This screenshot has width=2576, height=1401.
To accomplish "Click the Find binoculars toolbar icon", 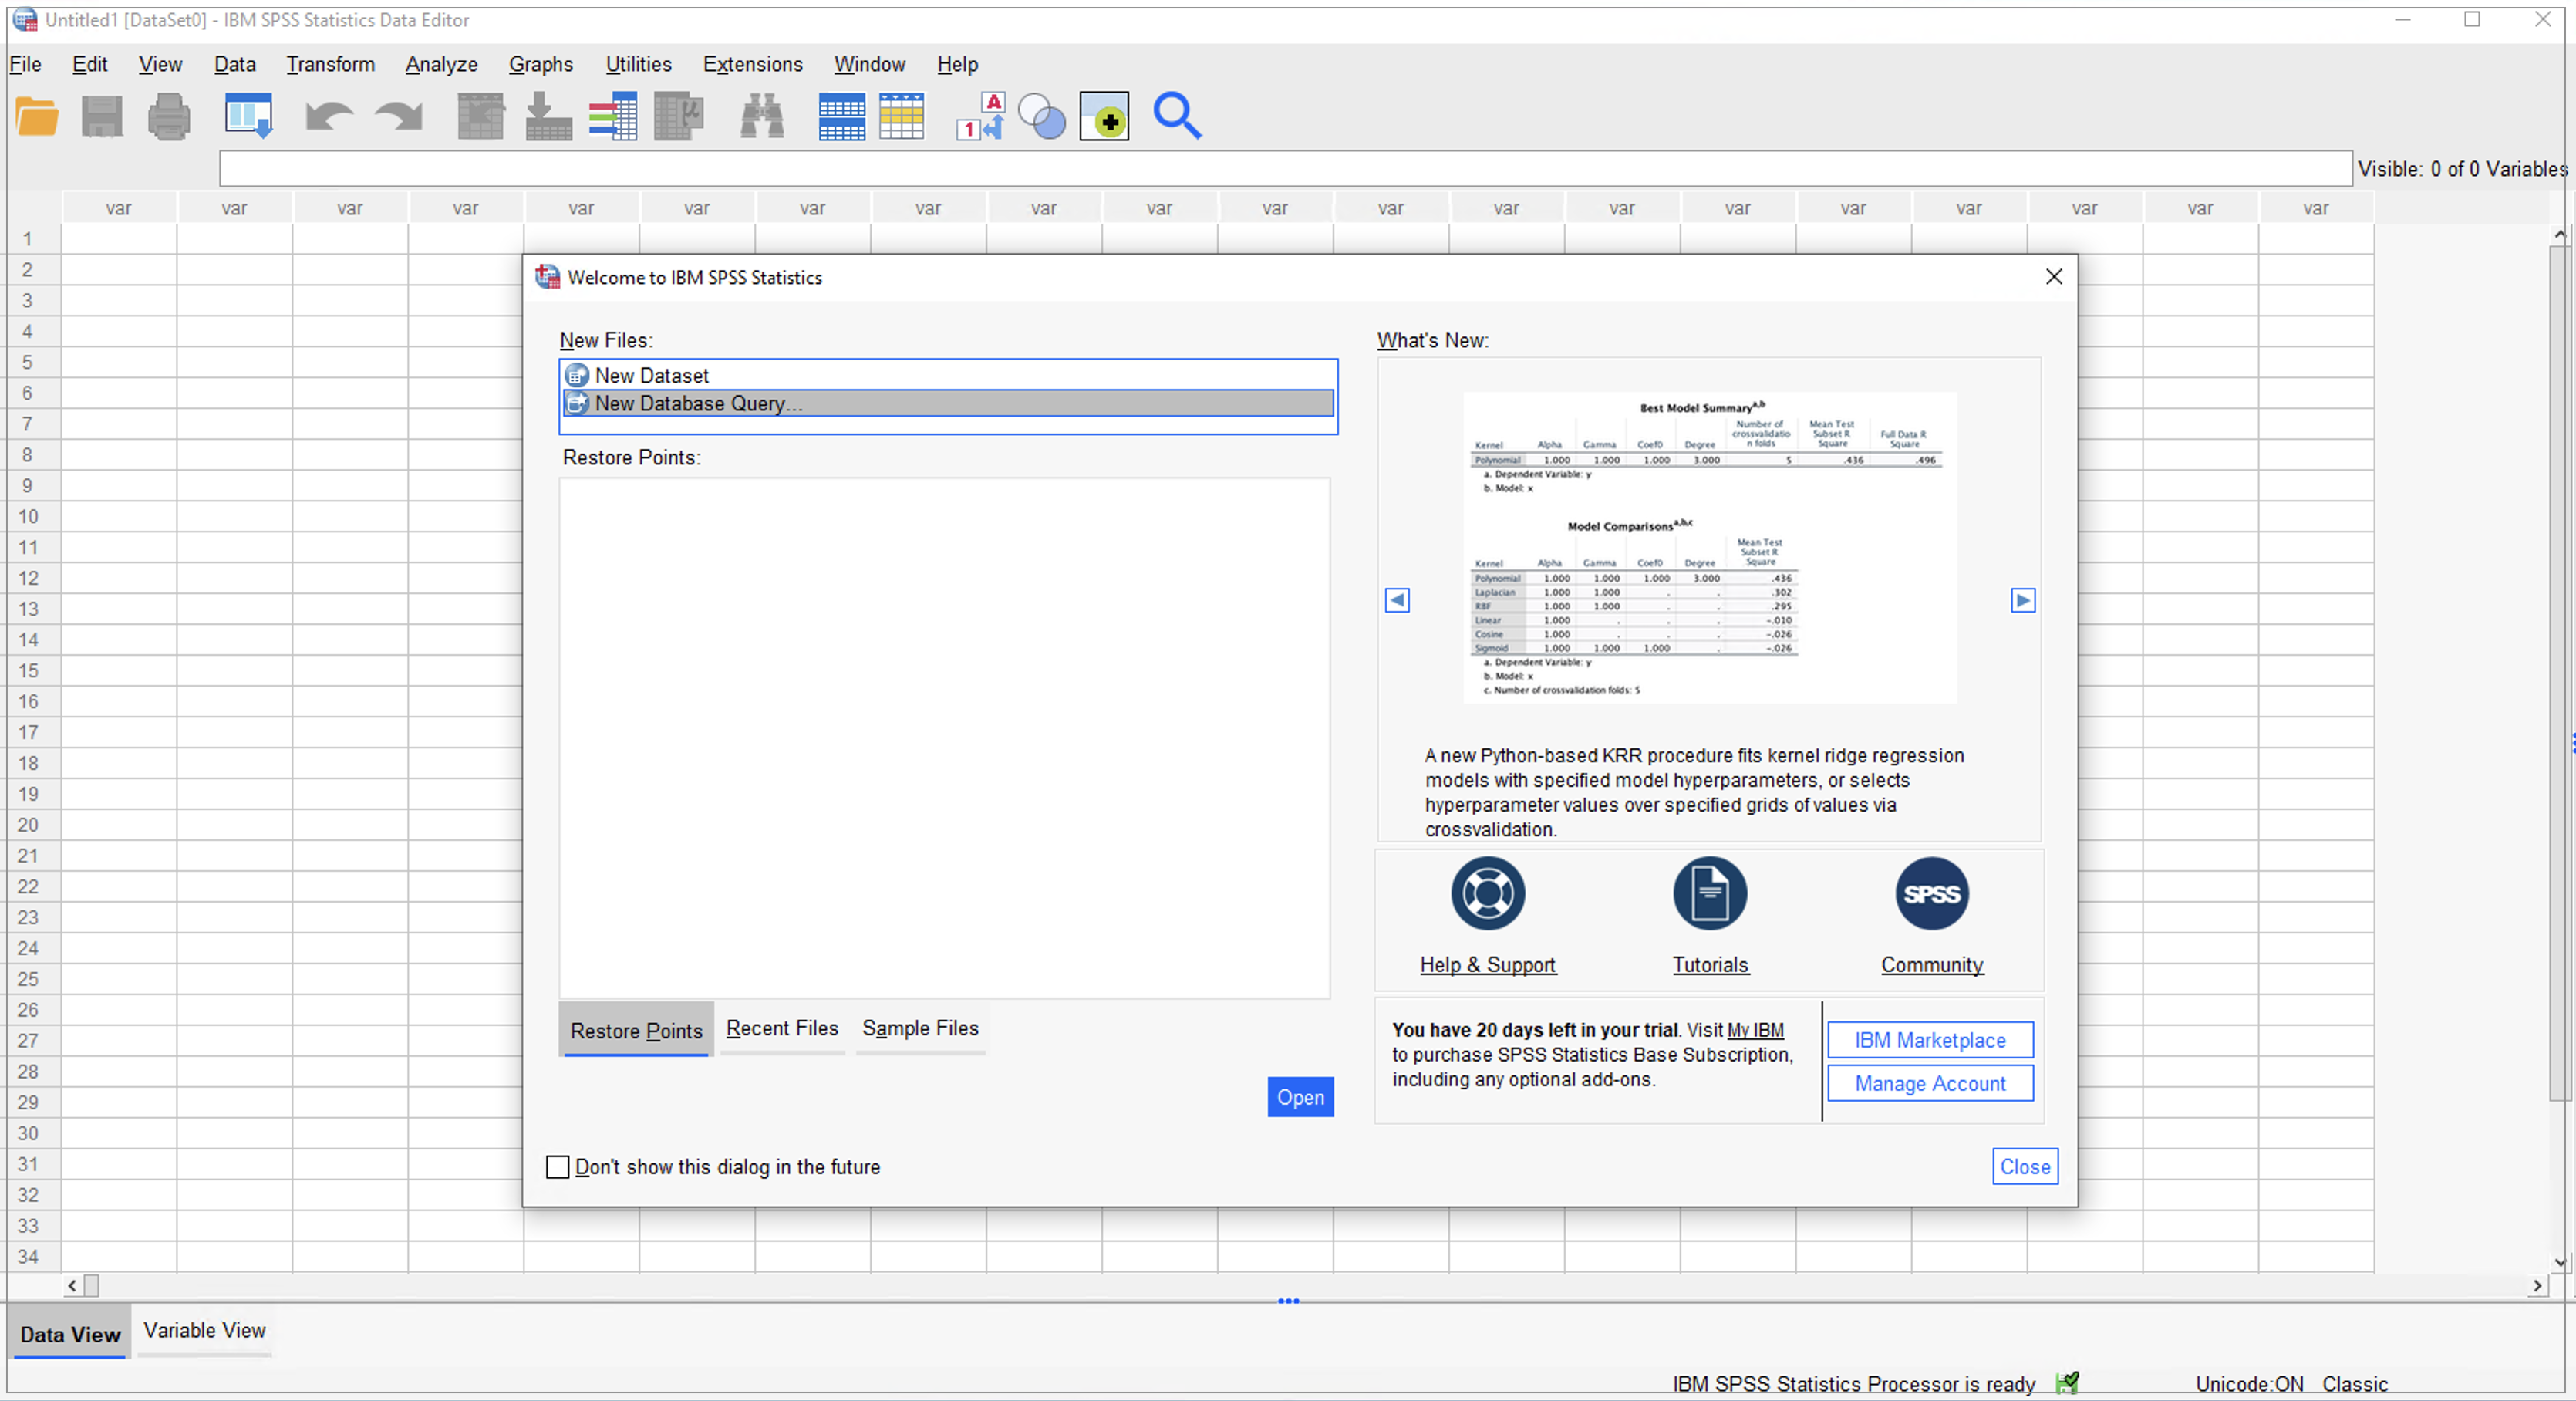I will point(762,117).
